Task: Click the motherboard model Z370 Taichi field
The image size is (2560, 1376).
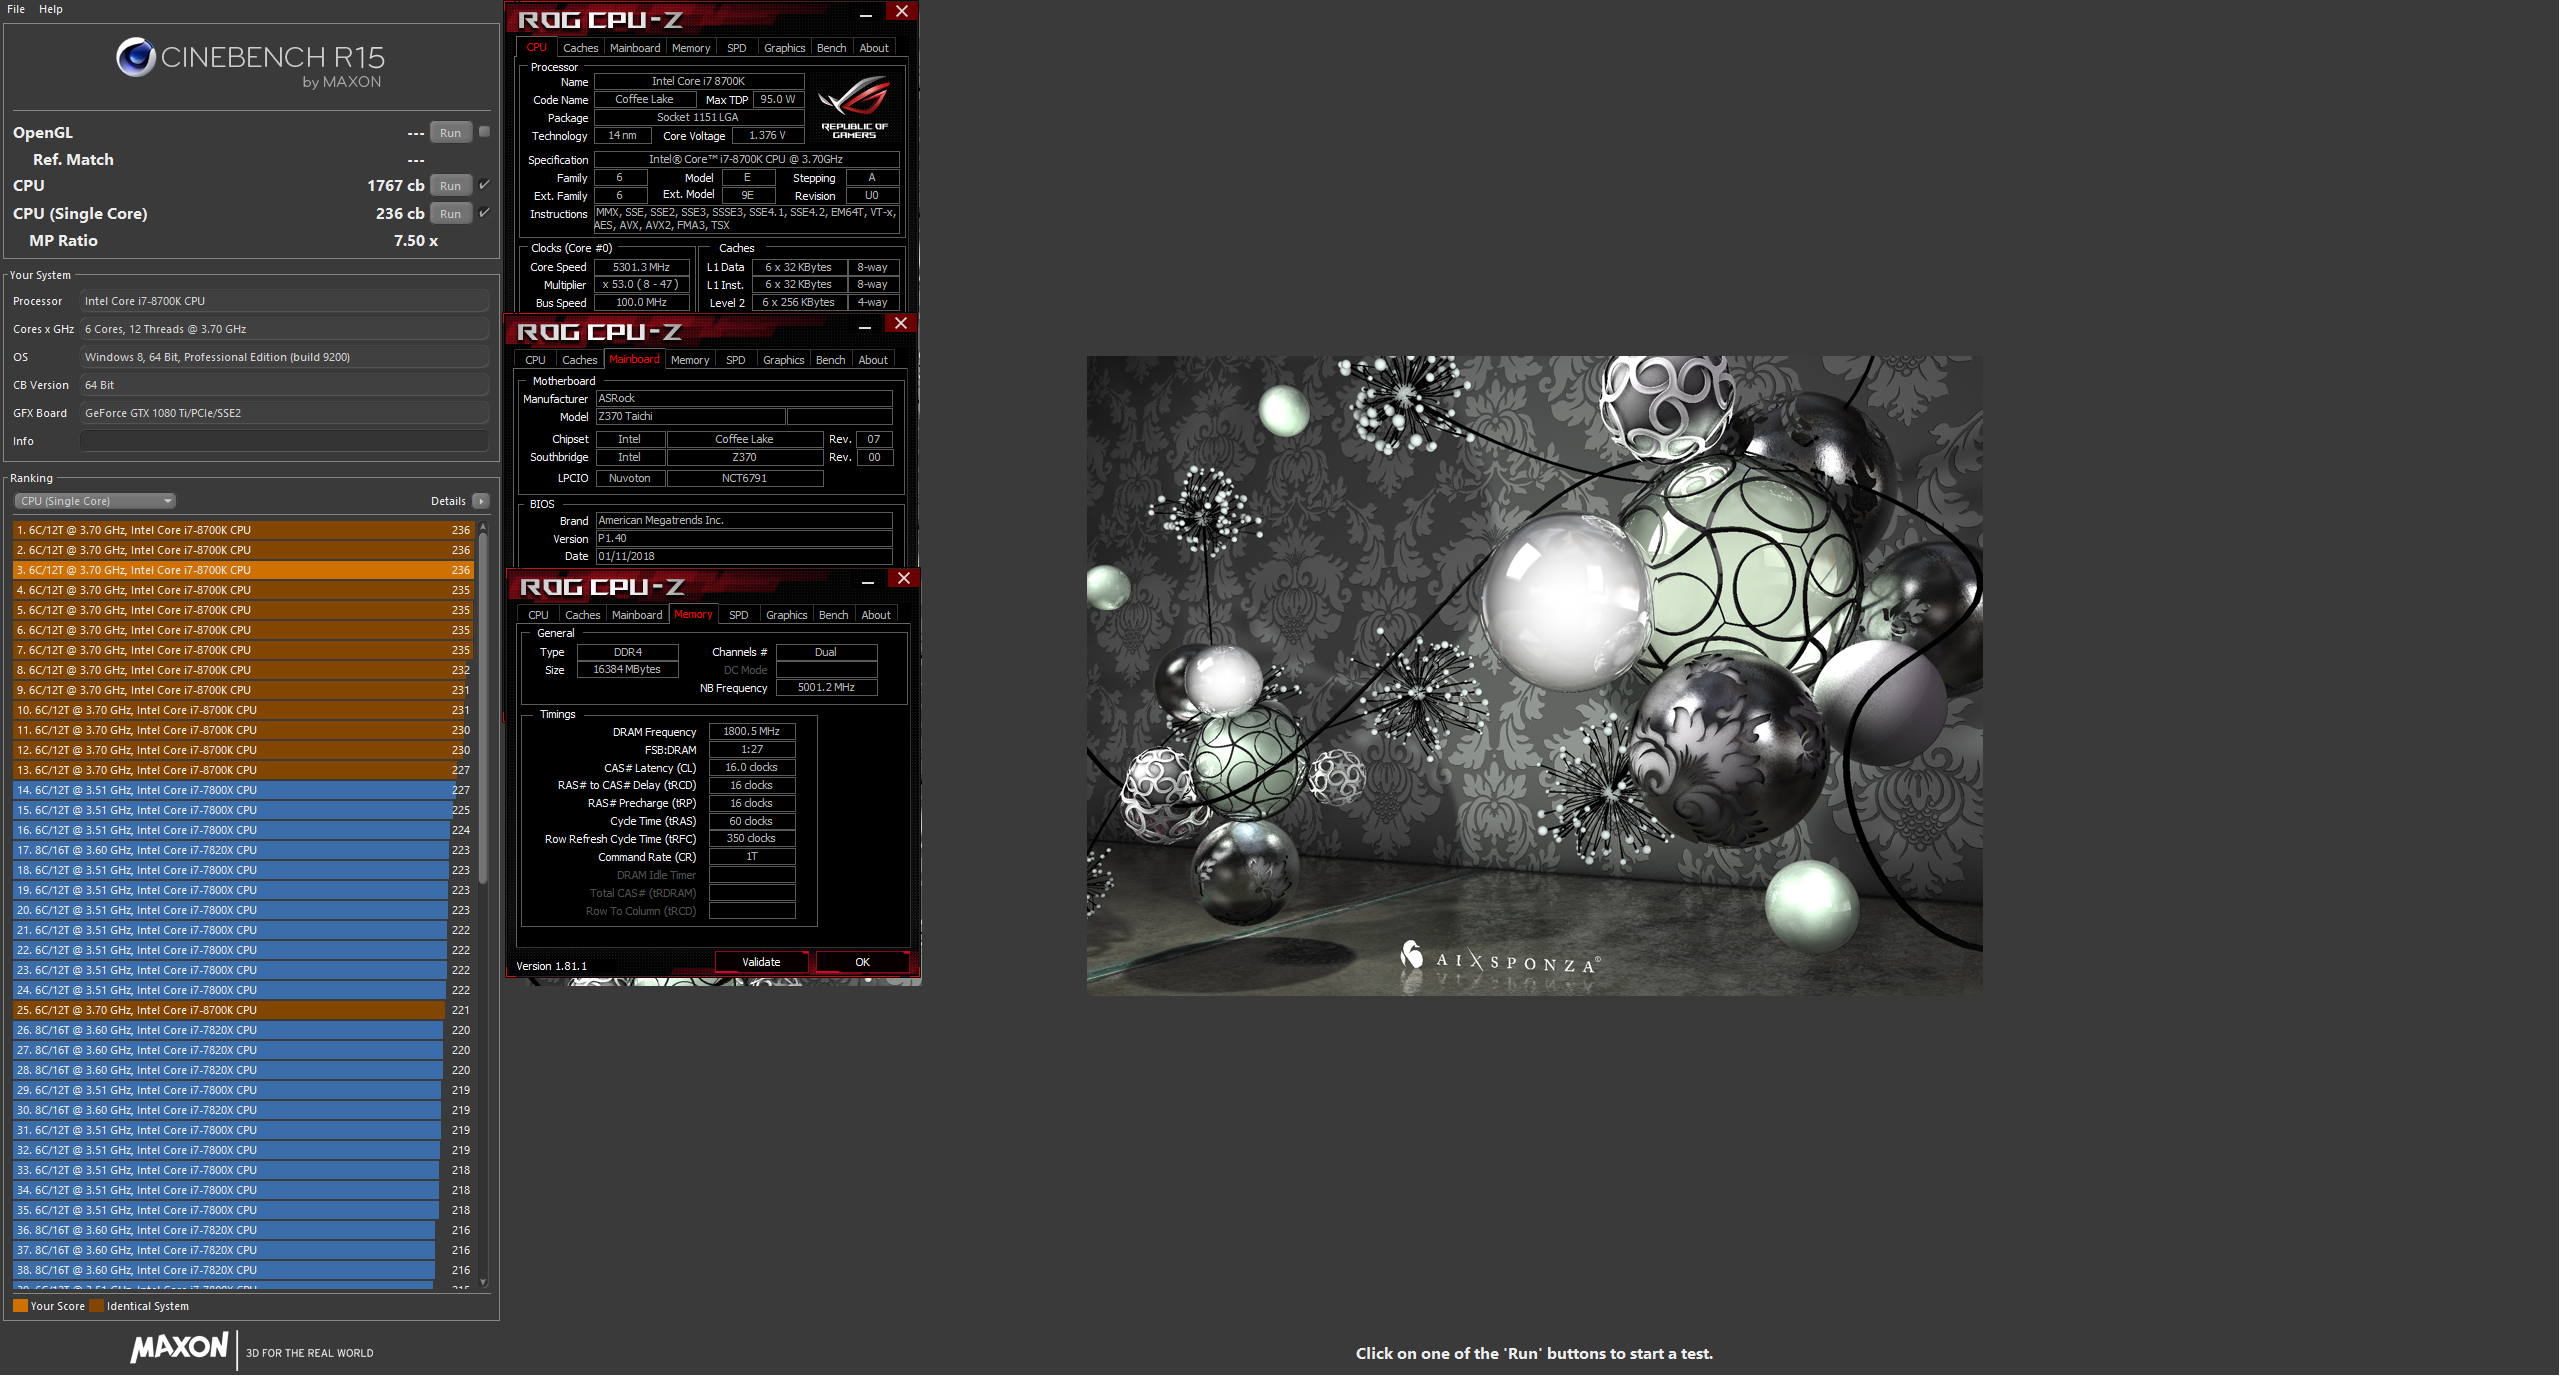Action: click(690, 416)
